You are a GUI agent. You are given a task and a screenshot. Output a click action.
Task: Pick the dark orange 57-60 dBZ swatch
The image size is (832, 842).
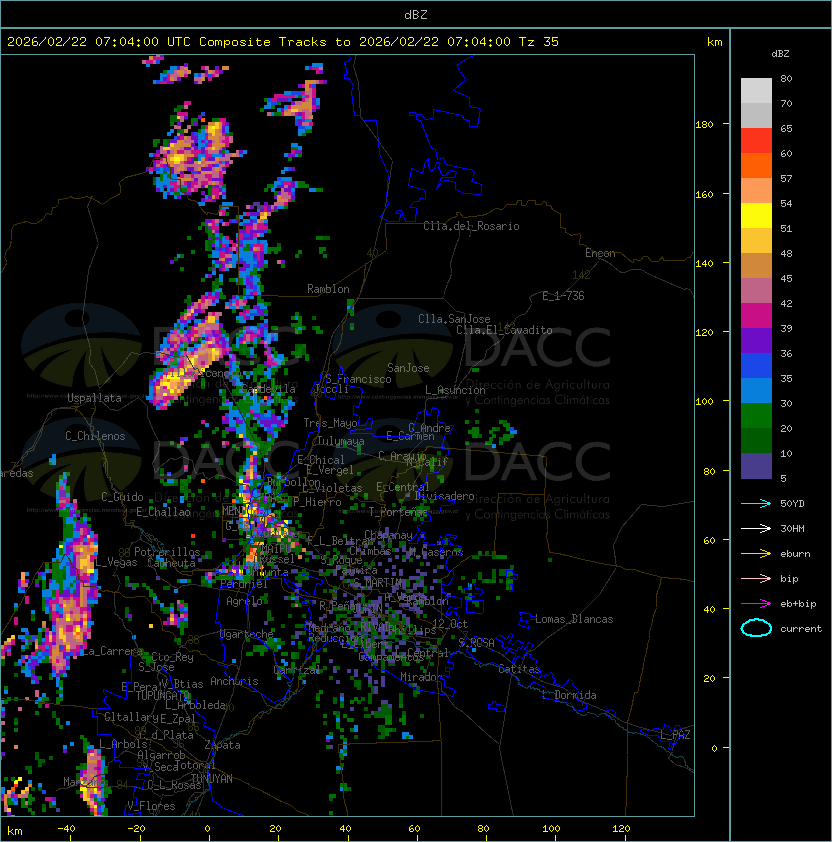click(756, 166)
